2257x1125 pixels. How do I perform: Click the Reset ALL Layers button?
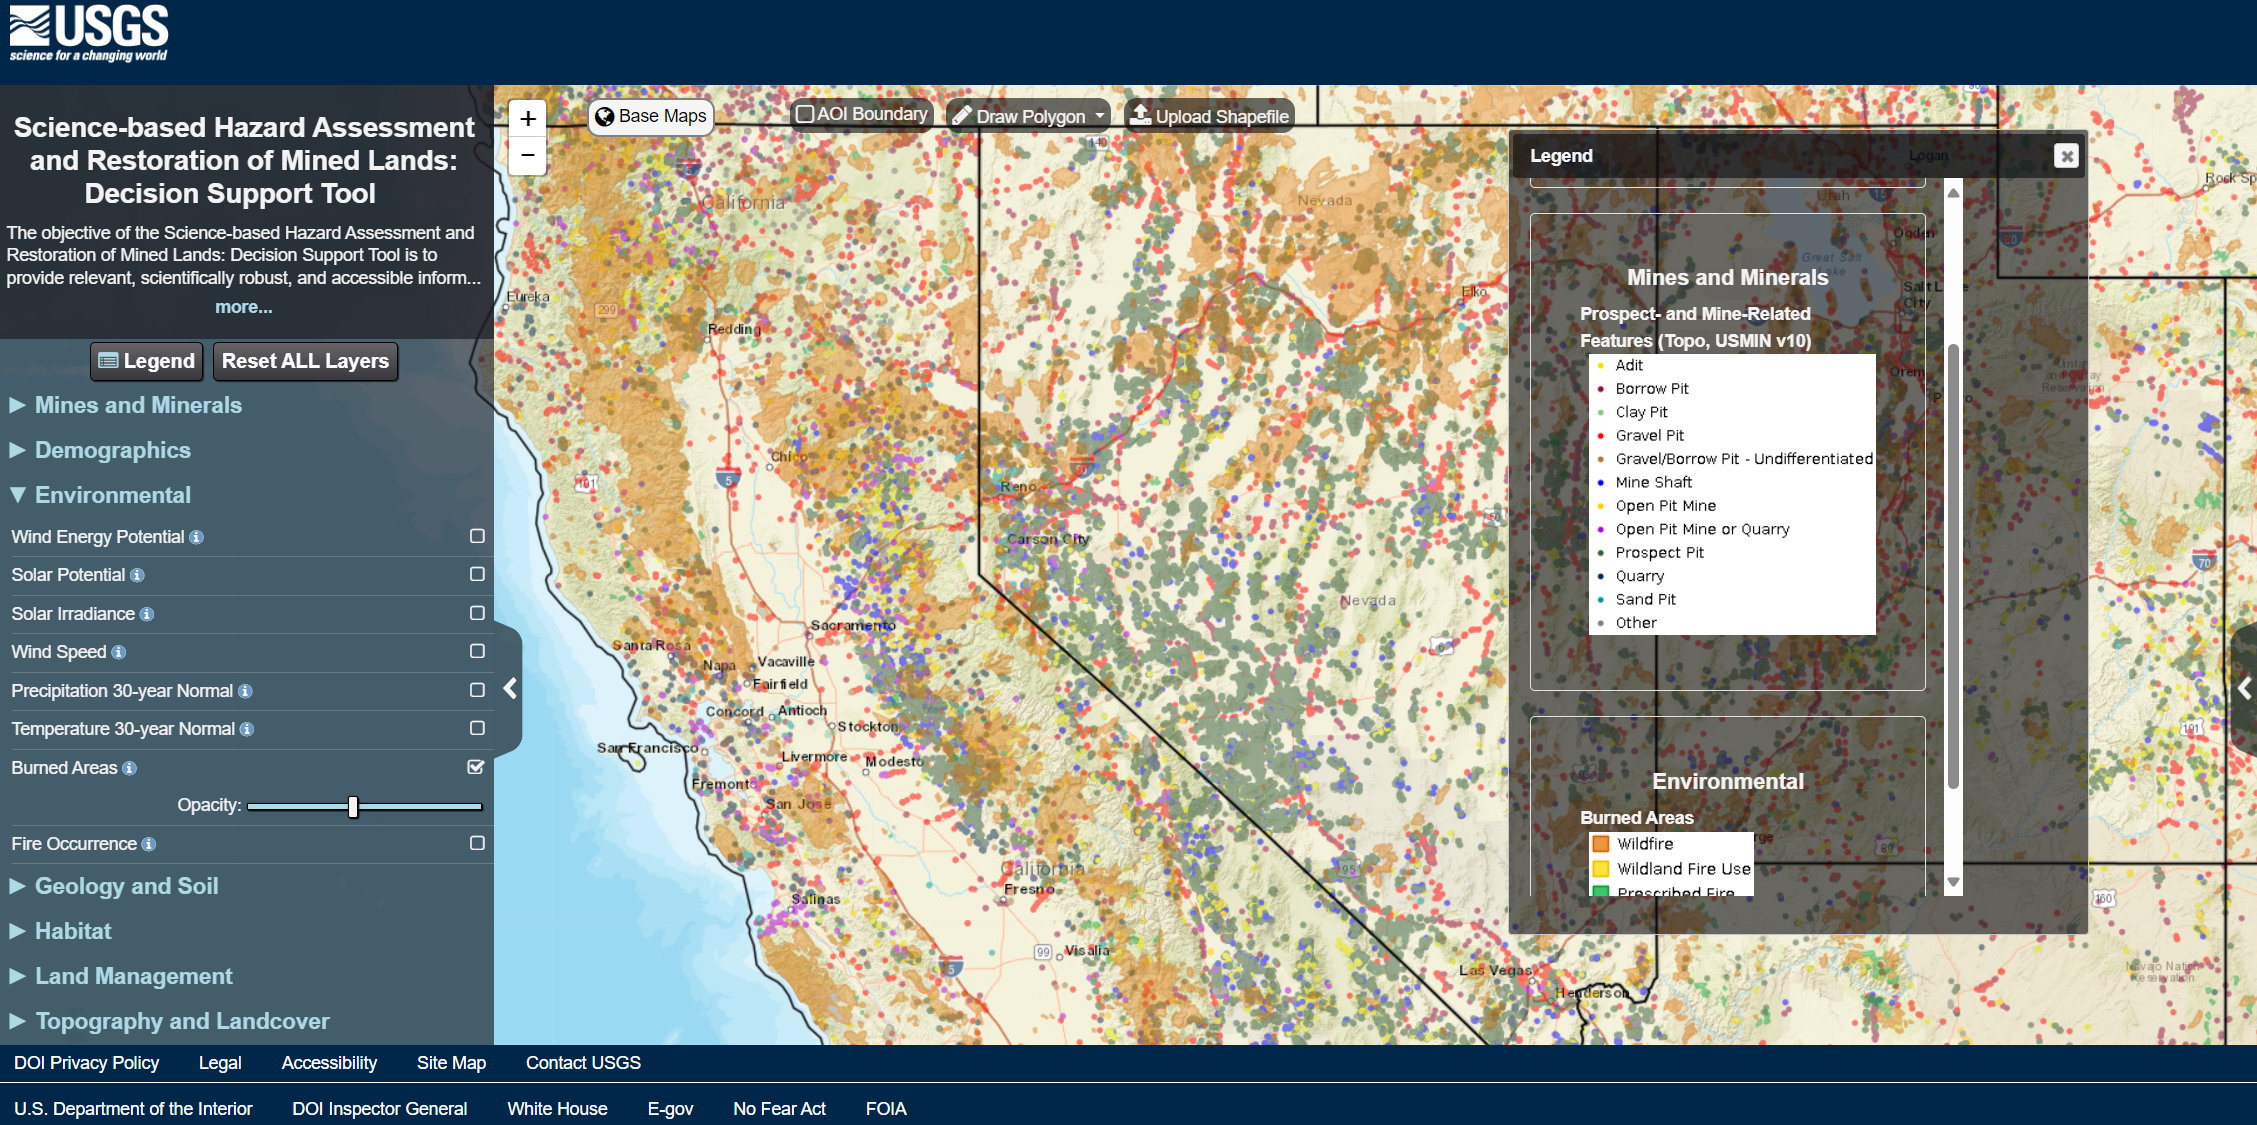tap(305, 361)
